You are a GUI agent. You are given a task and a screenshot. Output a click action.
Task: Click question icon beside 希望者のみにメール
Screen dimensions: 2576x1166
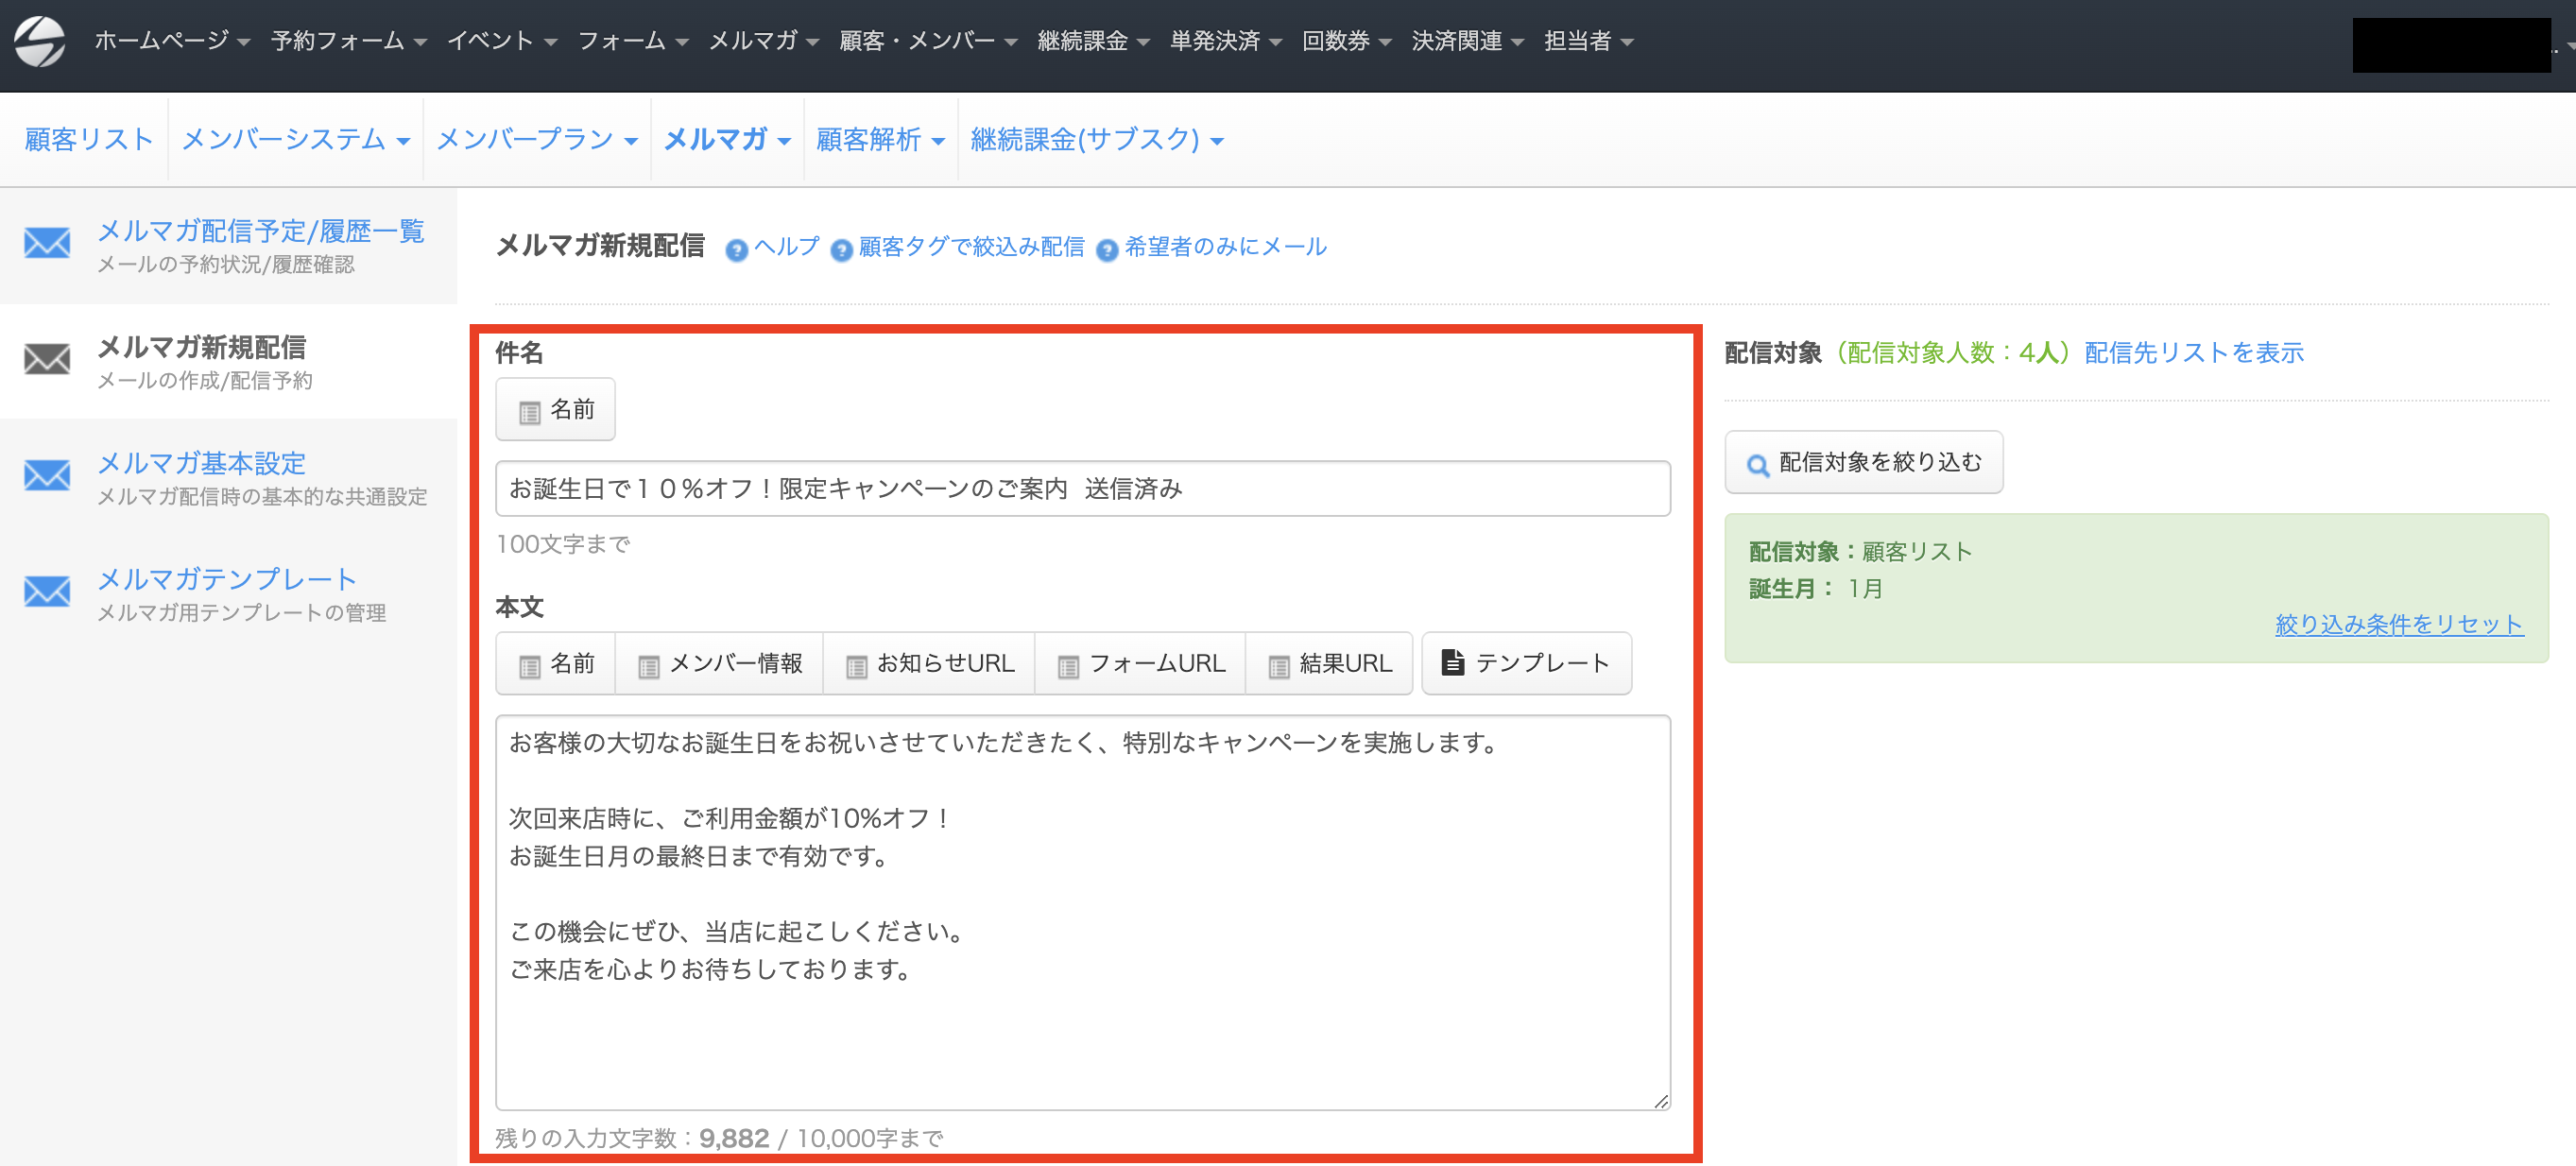1107,250
